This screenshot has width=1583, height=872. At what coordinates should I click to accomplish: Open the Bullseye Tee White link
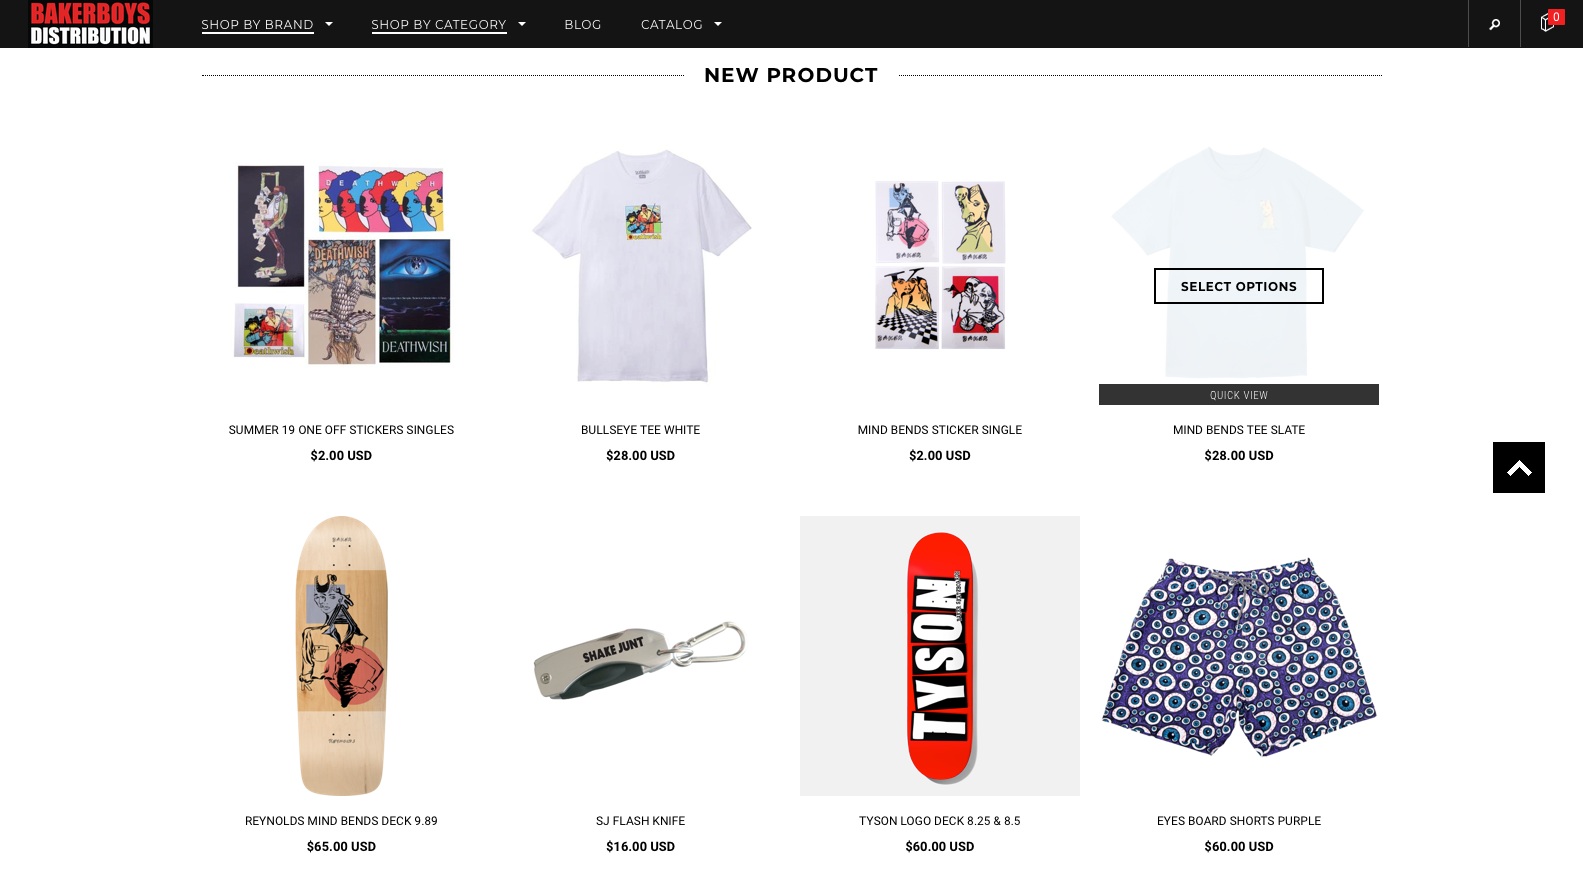640,430
